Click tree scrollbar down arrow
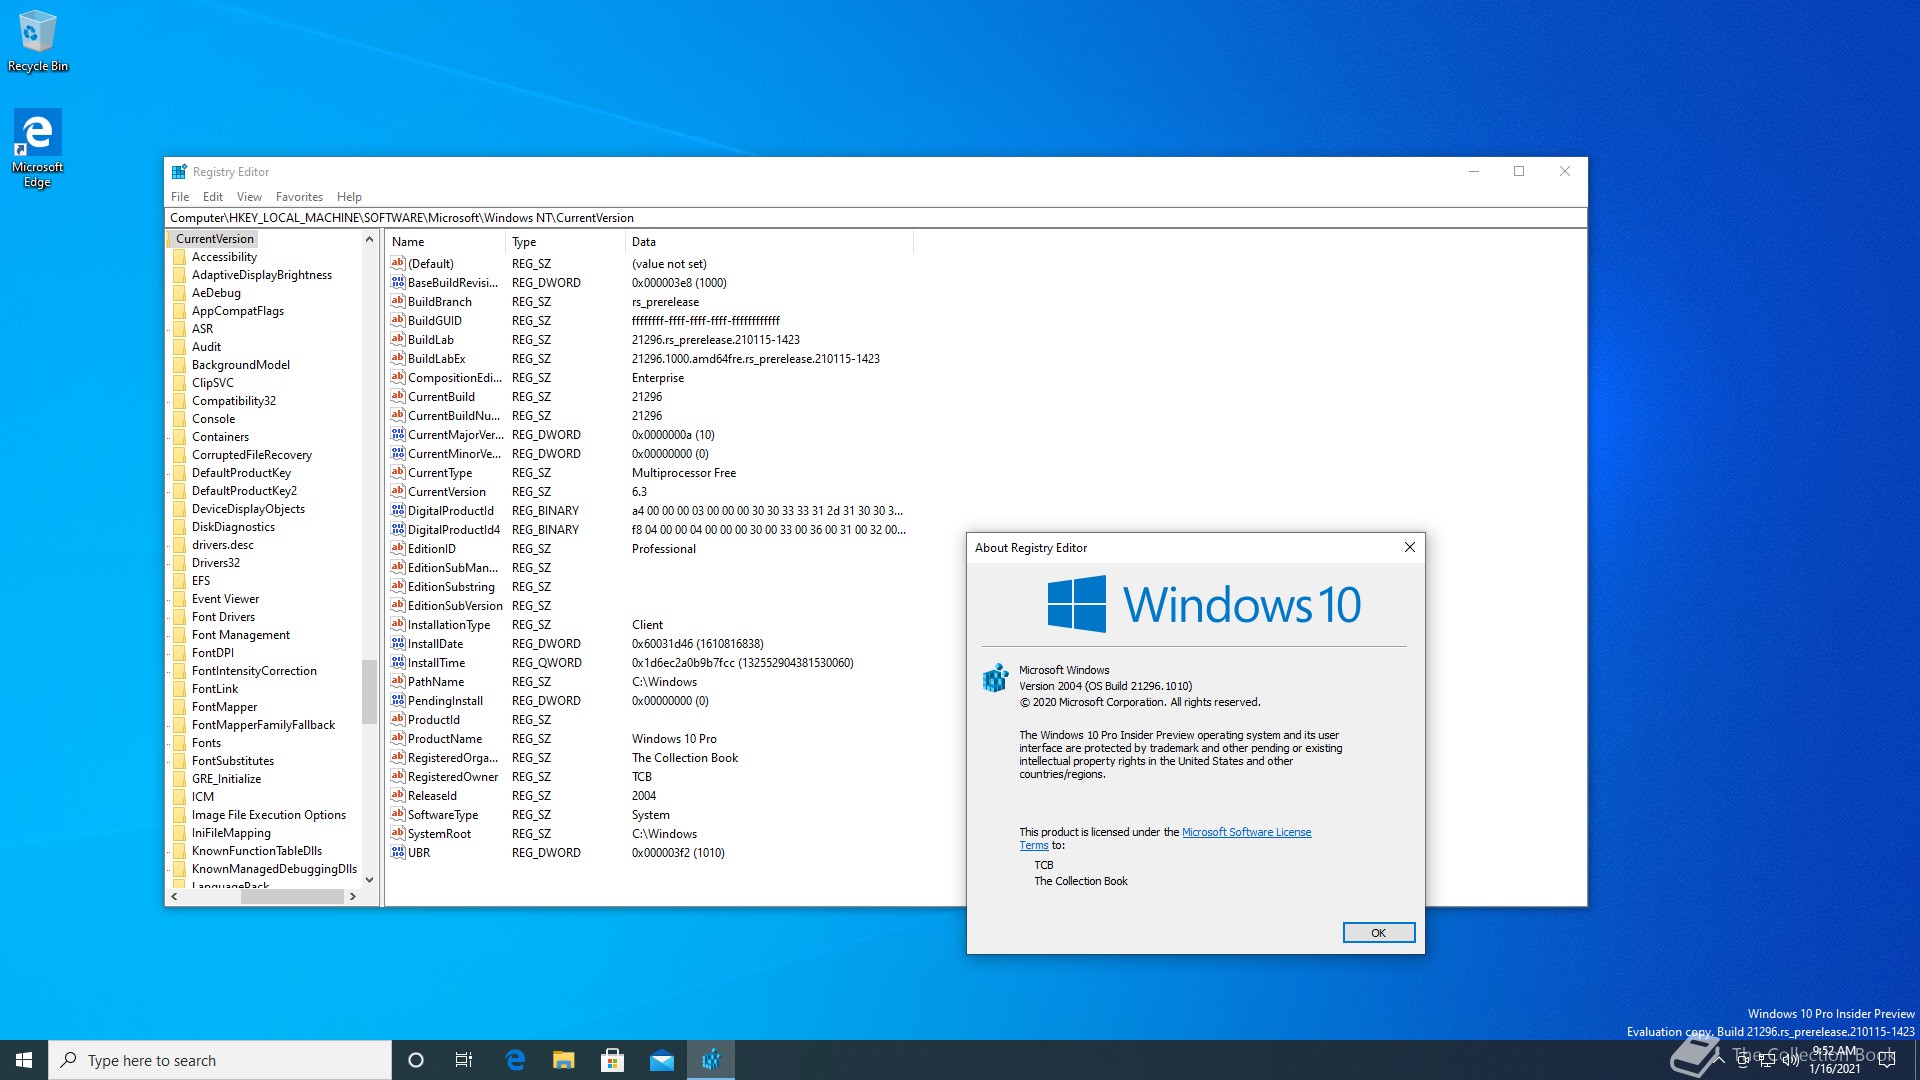This screenshot has width=1920, height=1080. pyautogui.click(x=369, y=880)
